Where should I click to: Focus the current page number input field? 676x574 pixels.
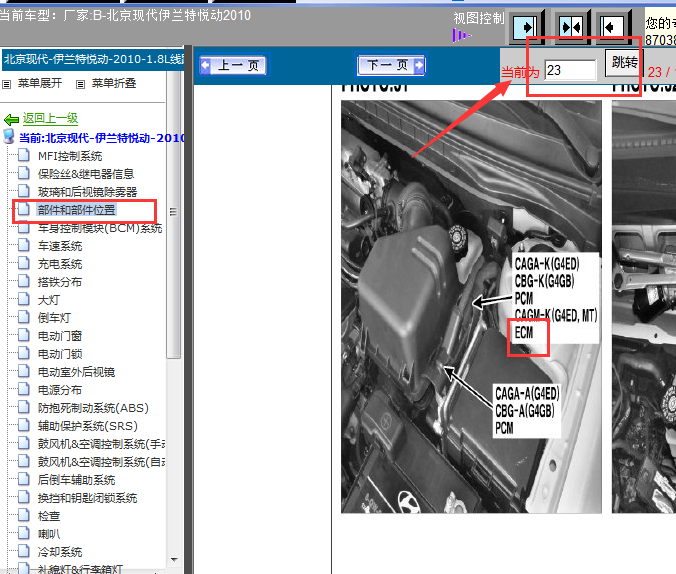[570, 70]
